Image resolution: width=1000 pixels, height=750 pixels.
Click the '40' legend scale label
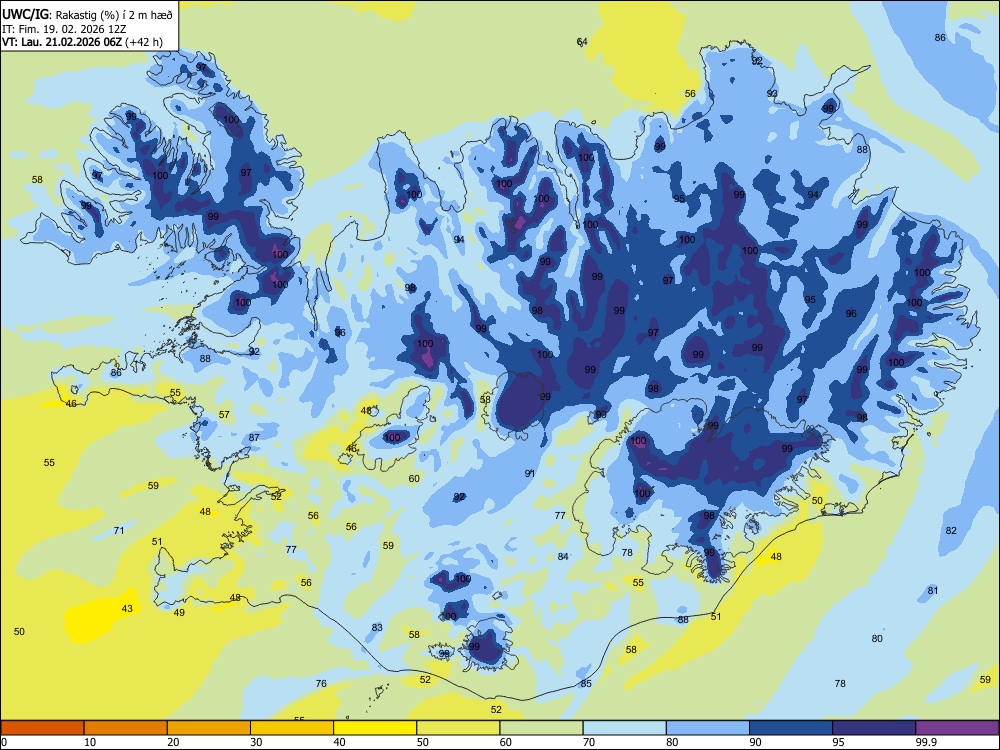[340, 742]
